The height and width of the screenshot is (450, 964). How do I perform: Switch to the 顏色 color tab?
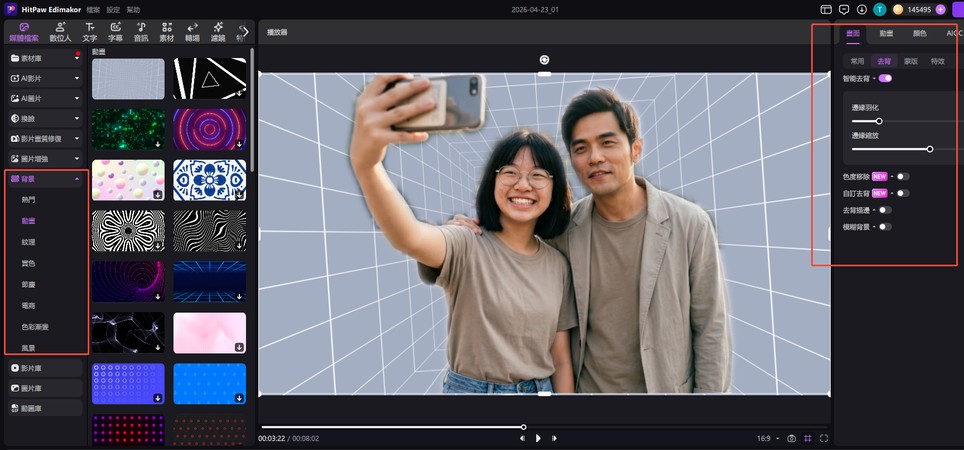919,33
